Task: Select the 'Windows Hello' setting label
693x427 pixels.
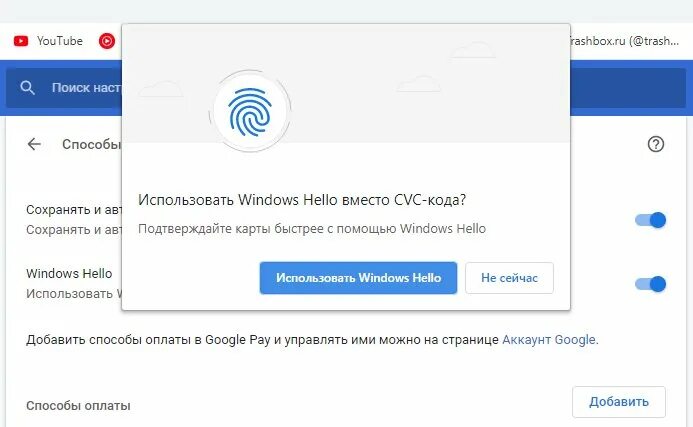Action: click(69, 274)
